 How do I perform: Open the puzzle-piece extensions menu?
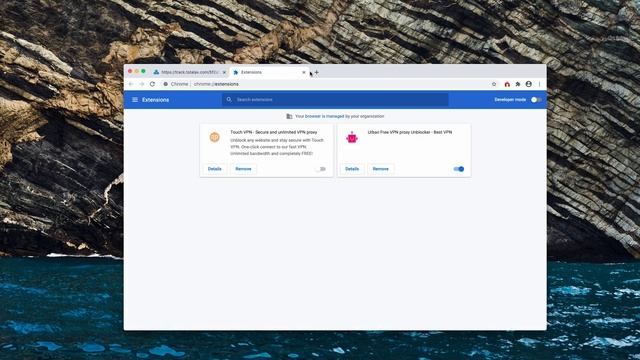518,84
